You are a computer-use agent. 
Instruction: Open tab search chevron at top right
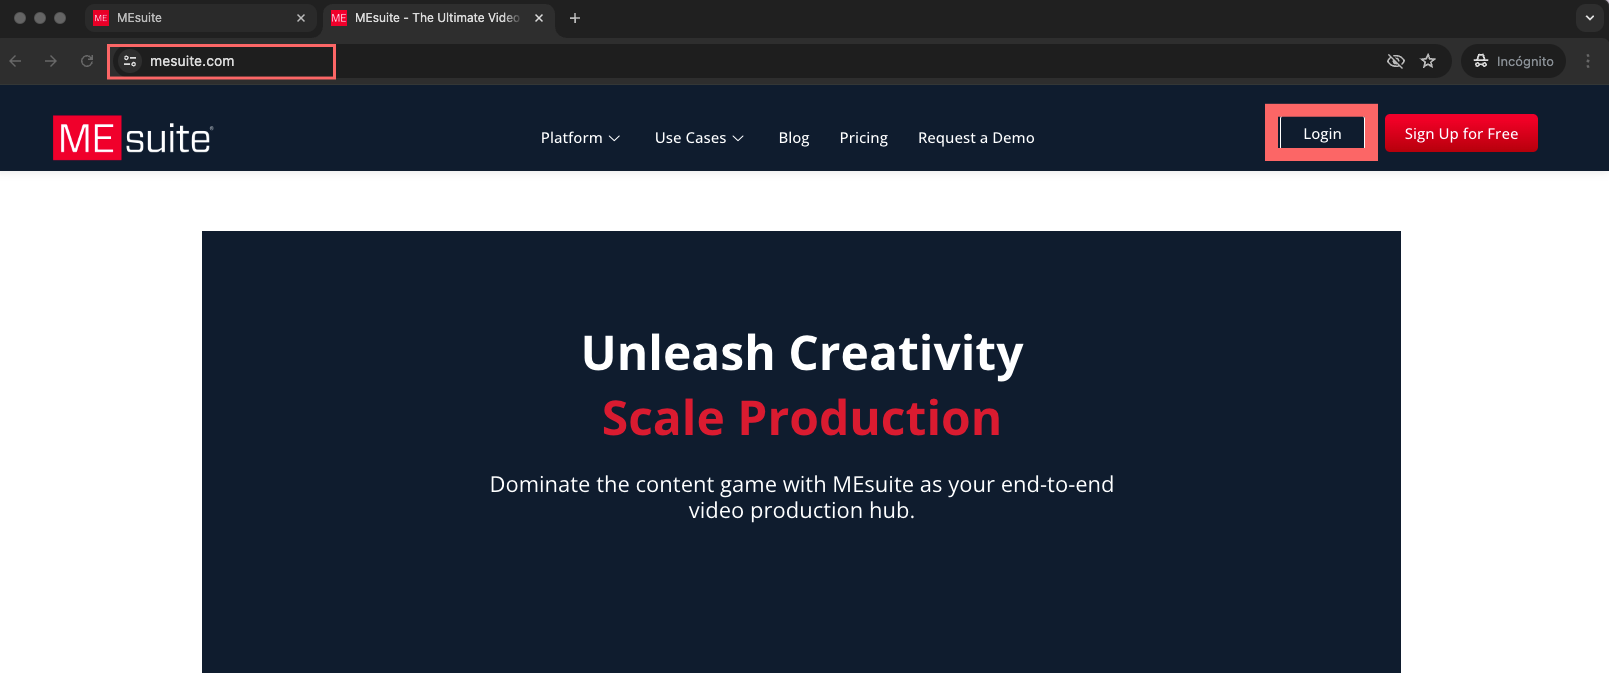coord(1590,18)
